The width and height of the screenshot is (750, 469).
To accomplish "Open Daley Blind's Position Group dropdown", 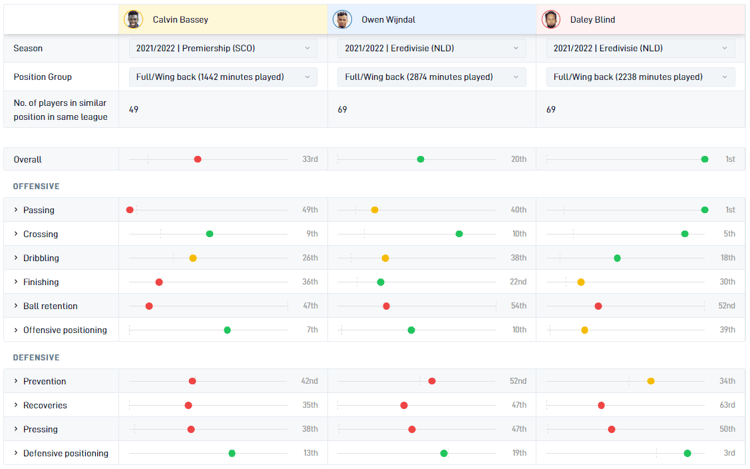I will [x=640, y=77].
